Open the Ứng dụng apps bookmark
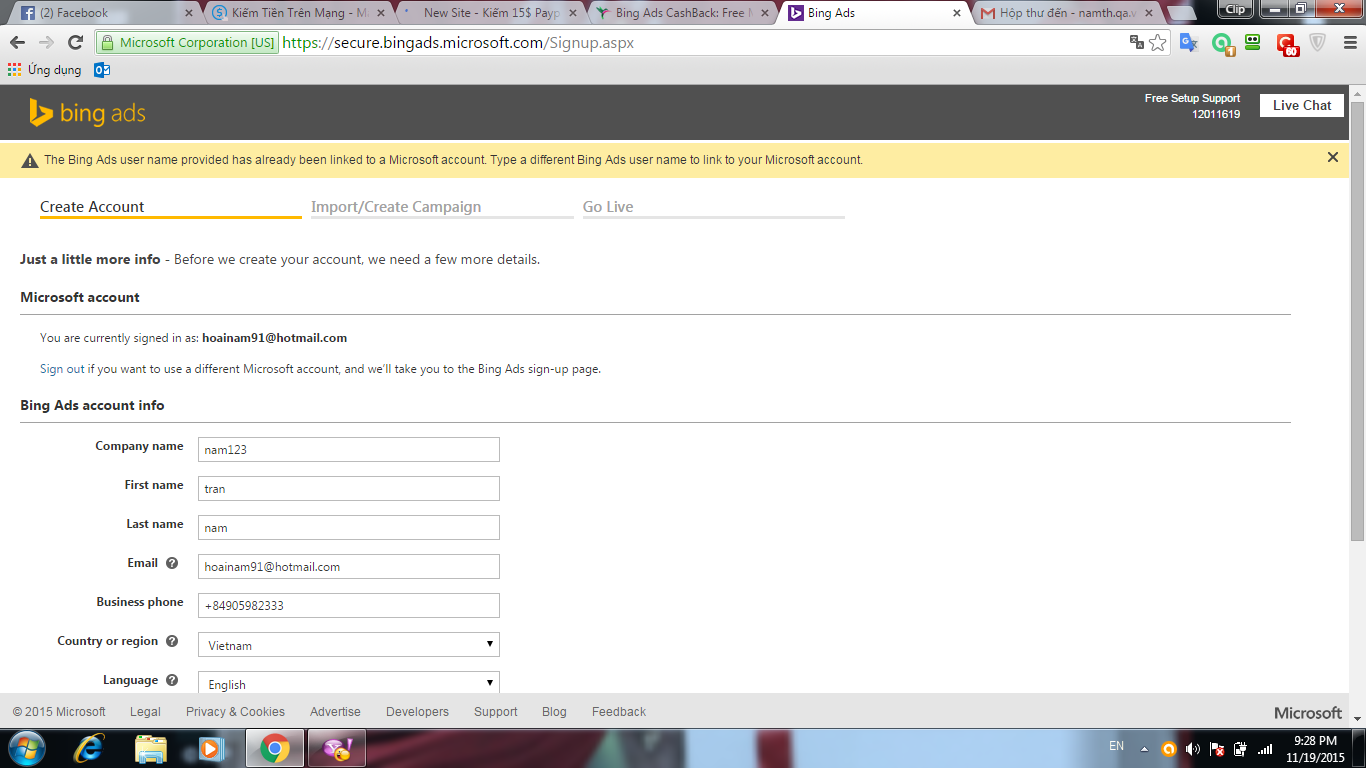The image size is (1366, 768). (45, 70)
